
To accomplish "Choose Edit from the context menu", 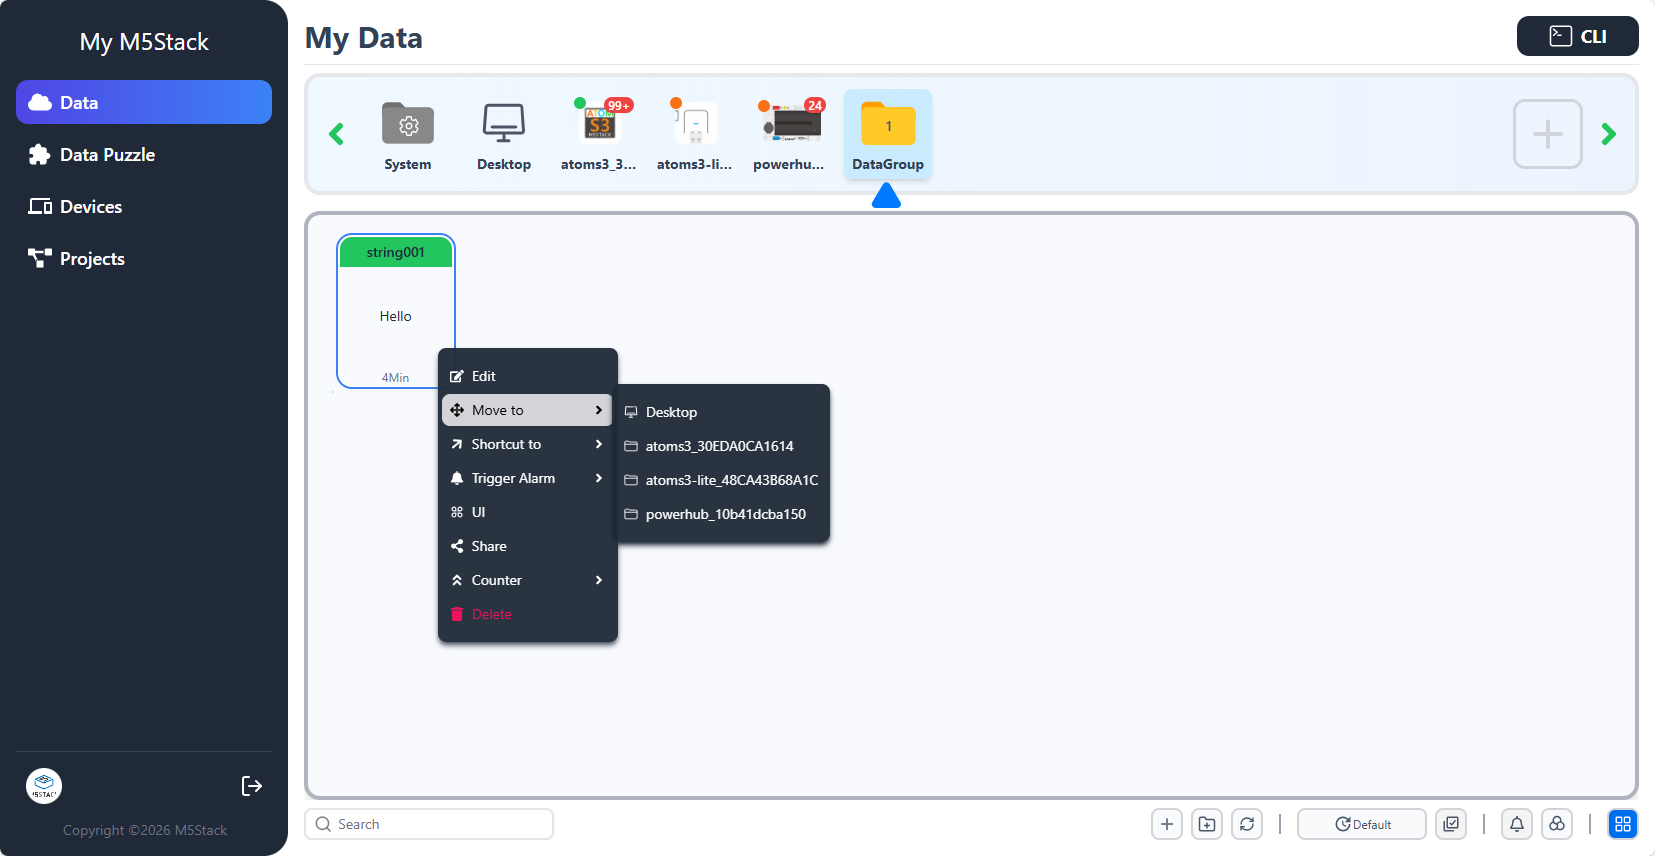I will point(484,376).
